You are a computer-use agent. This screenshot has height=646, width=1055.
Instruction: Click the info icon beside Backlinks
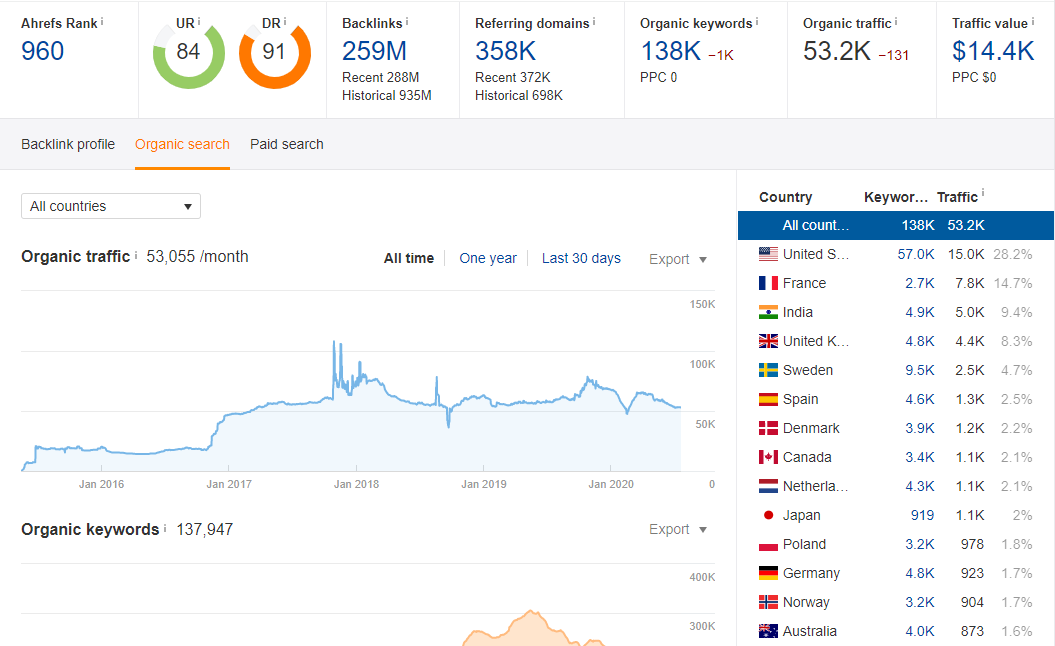(407, 21)
